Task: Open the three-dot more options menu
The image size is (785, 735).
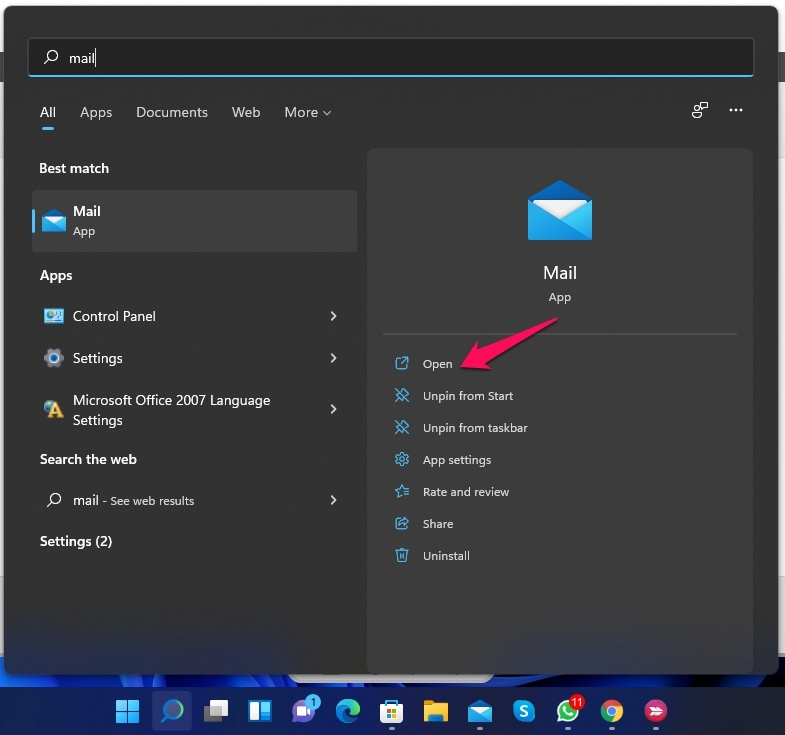Action: point(736,111)
